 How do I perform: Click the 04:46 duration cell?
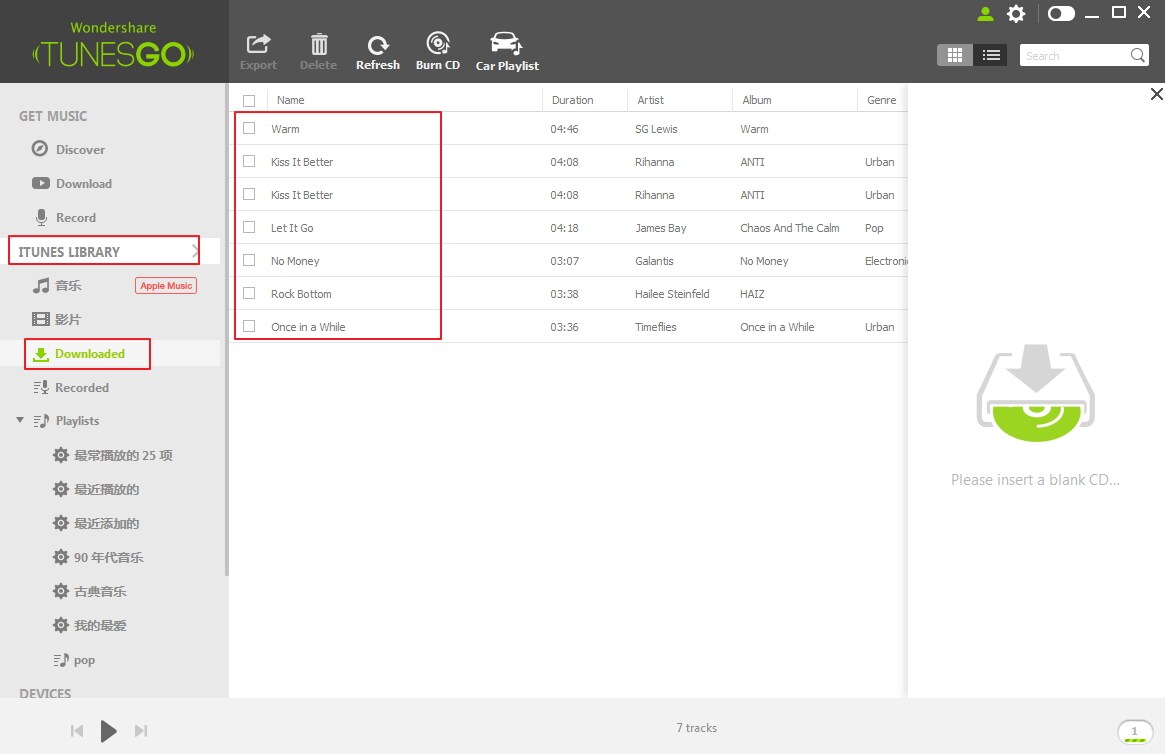[x=564, y=129]
